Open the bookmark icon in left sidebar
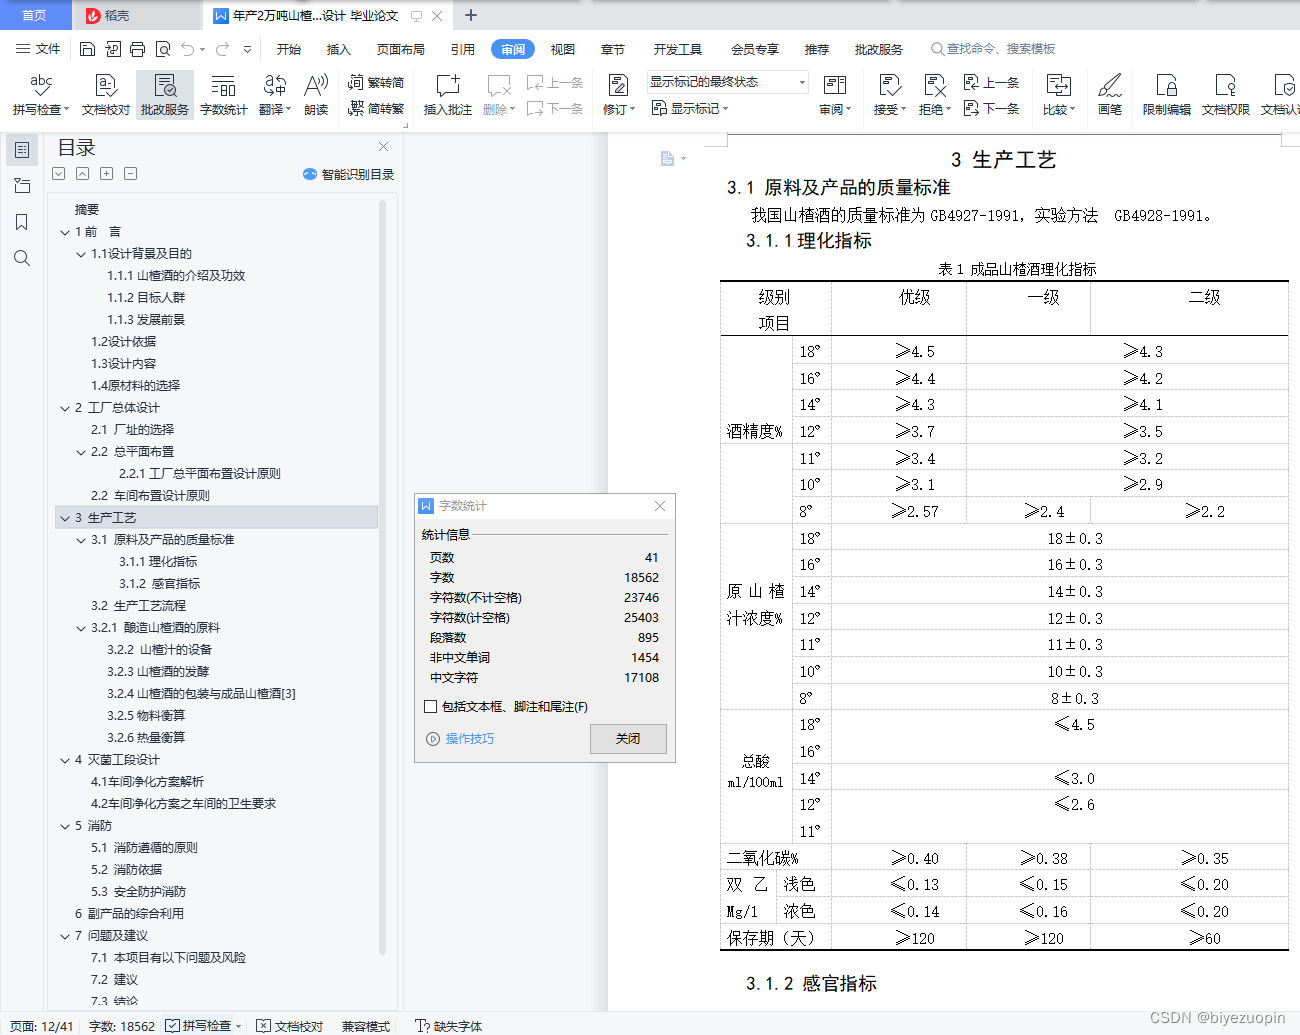Image resolution: width=1300 pixels, height=1035 pixels. [22, 222]
